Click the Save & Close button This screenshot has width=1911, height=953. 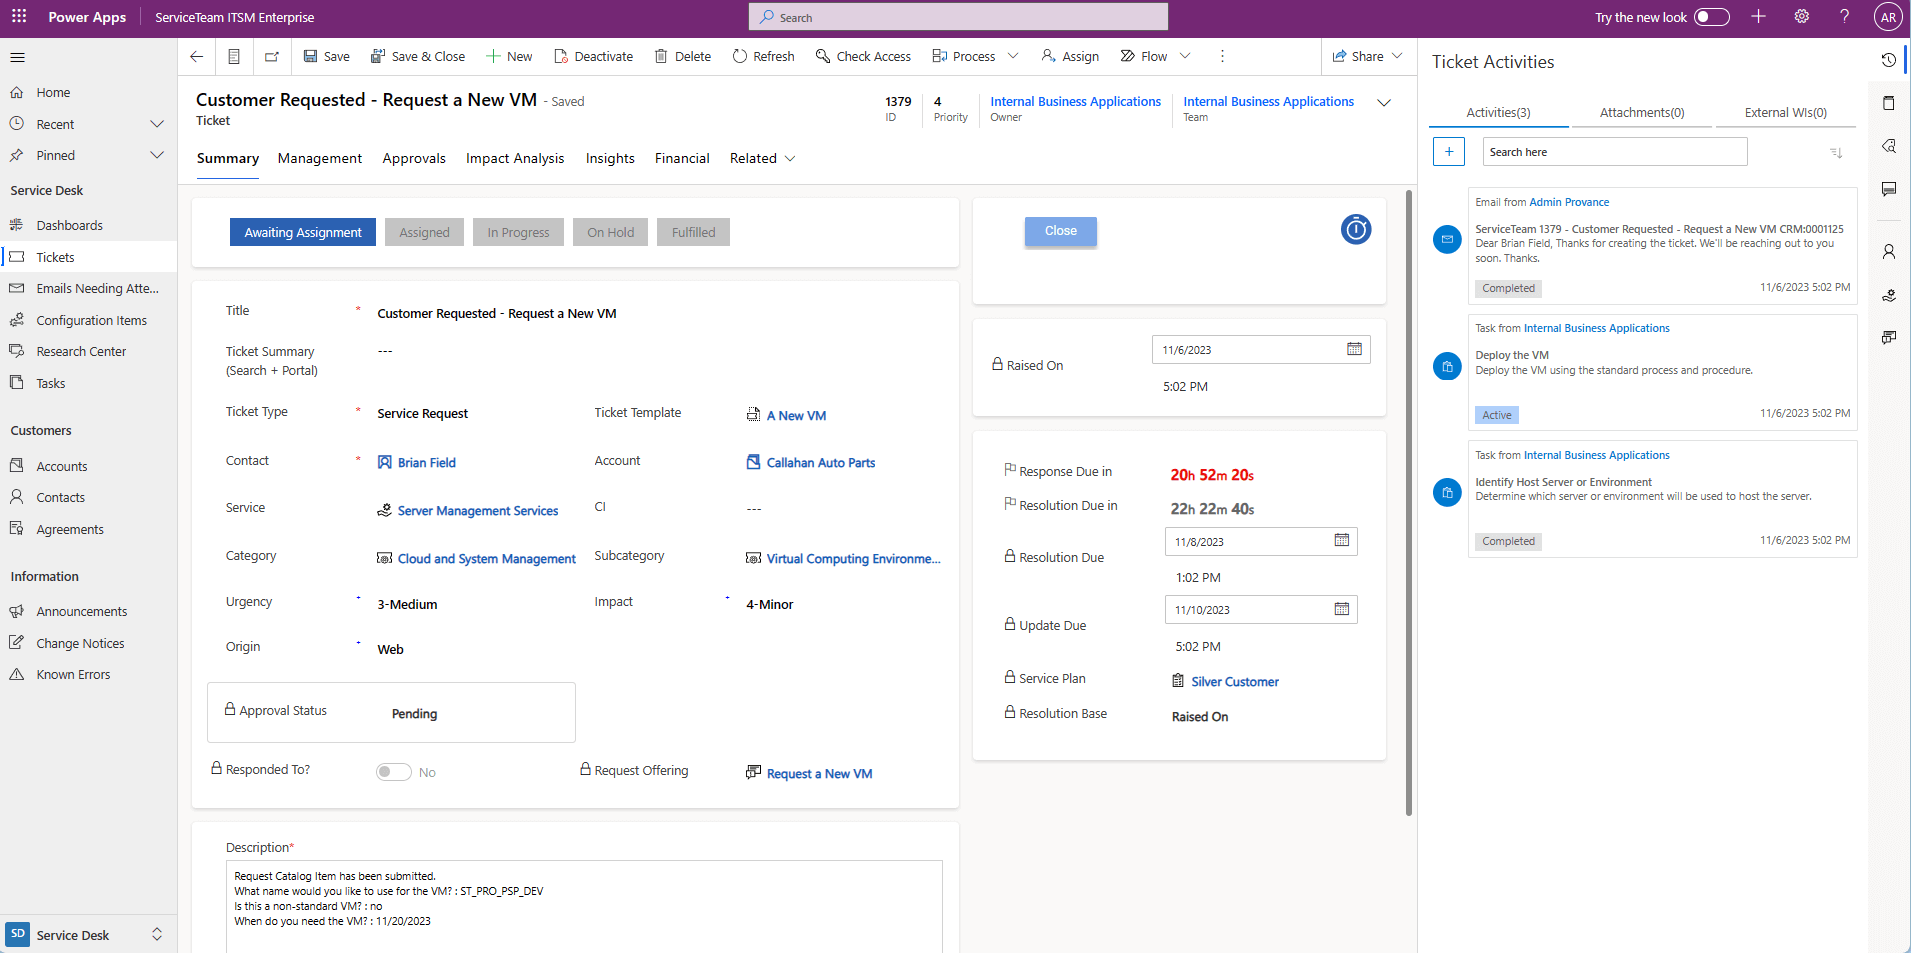[418, 56]
